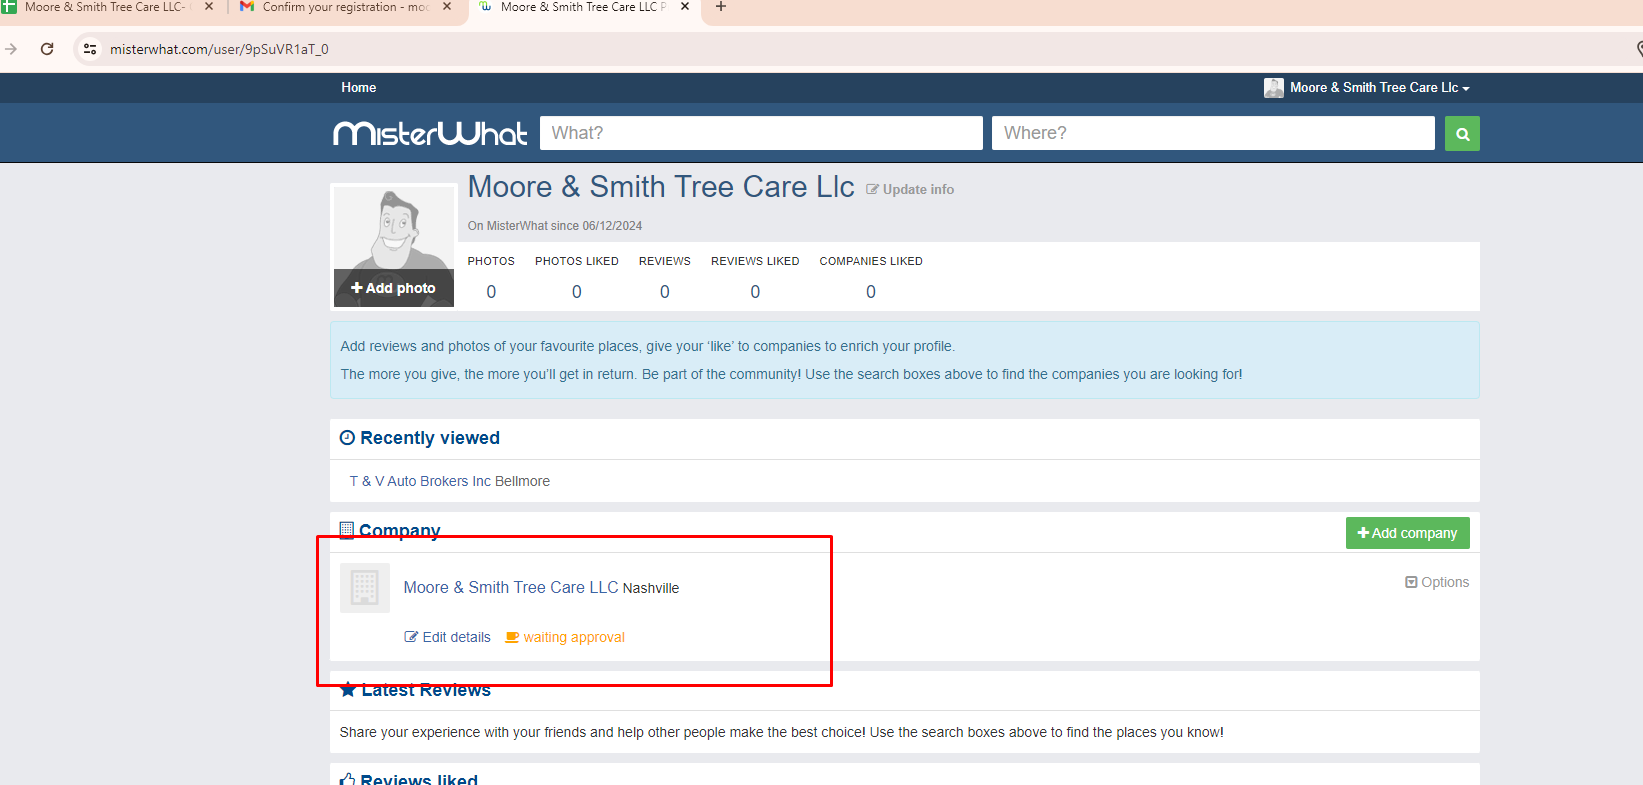Click the browser forward arrow

(x=11, y=49)
